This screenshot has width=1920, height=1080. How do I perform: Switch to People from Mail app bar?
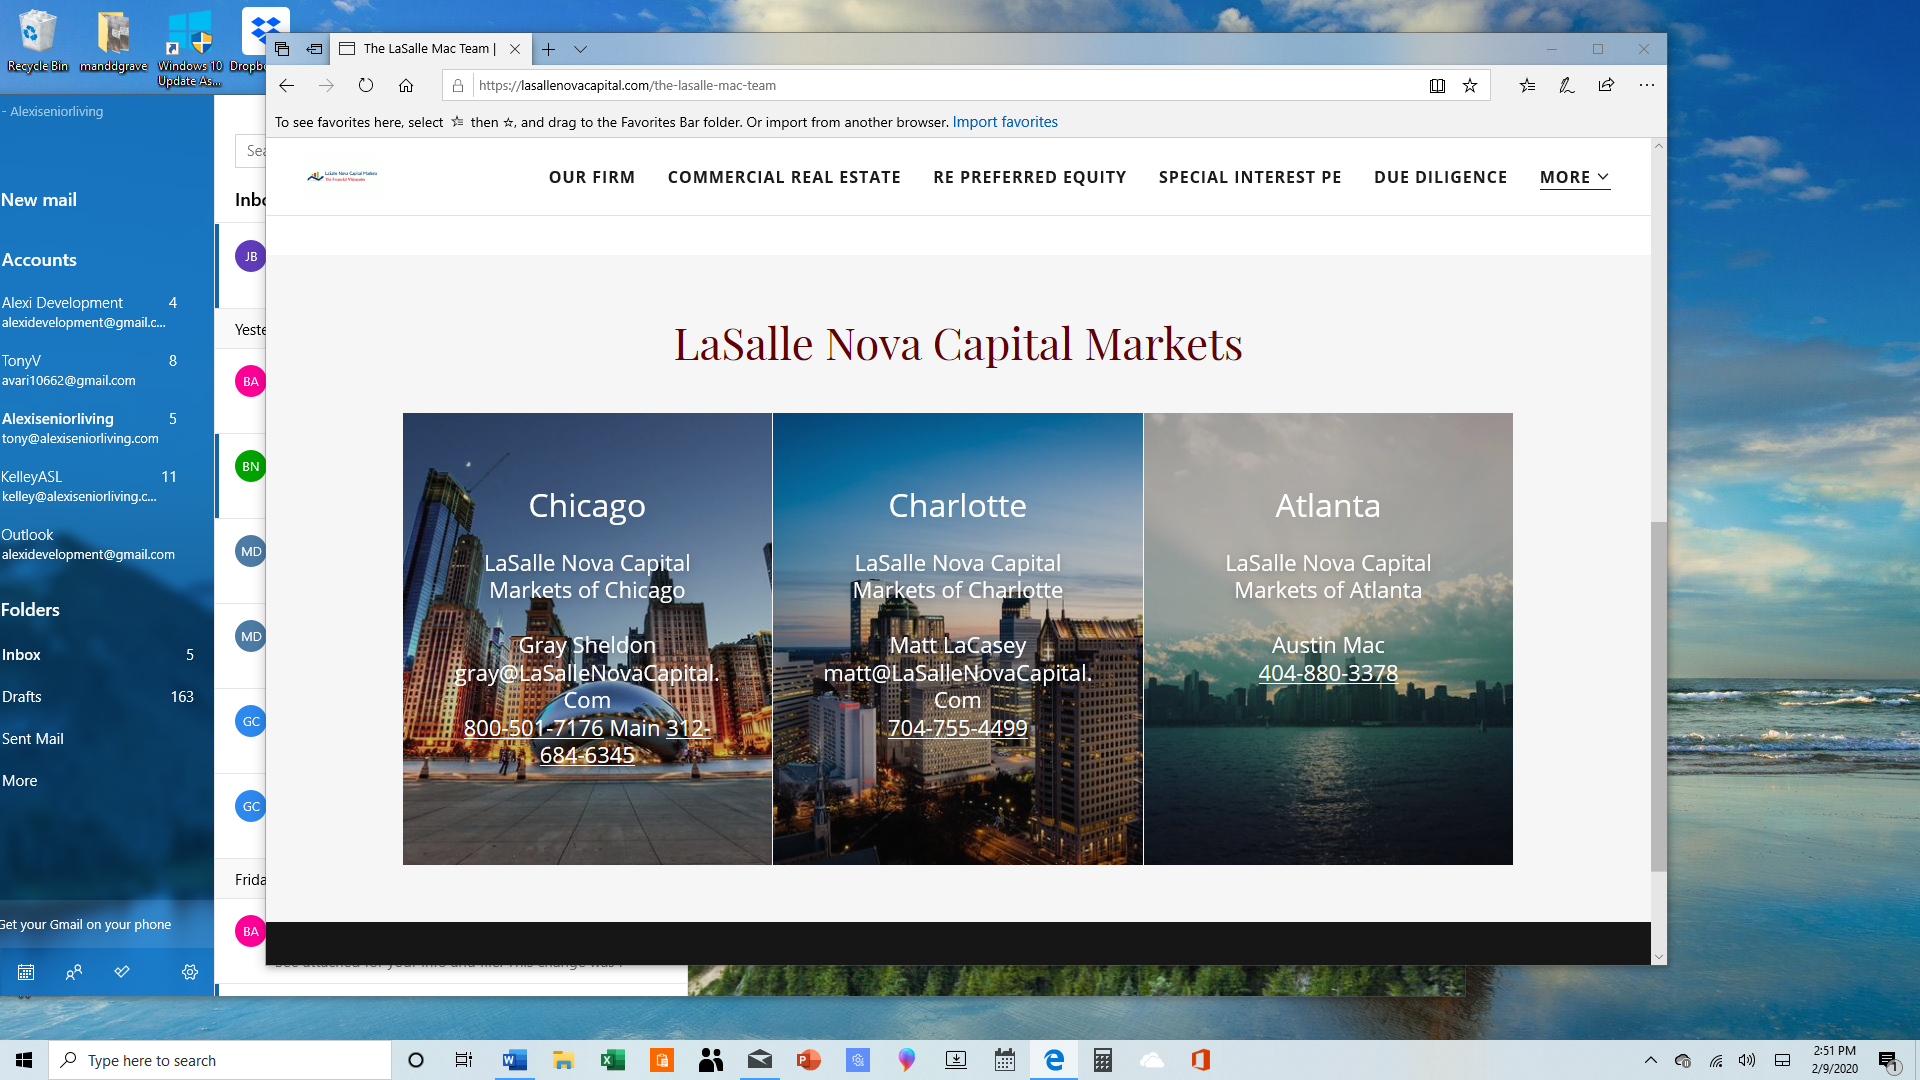74,972
